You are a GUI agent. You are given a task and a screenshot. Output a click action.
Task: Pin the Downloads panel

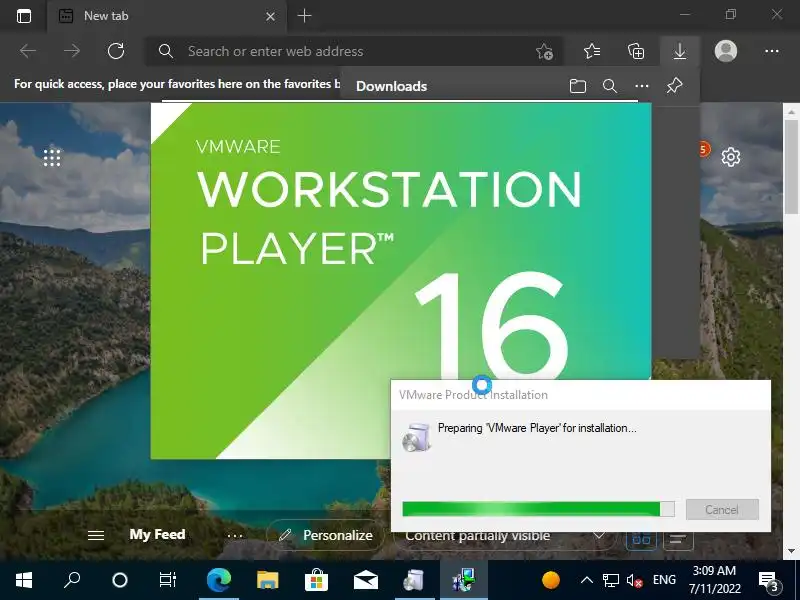(674, 85)
